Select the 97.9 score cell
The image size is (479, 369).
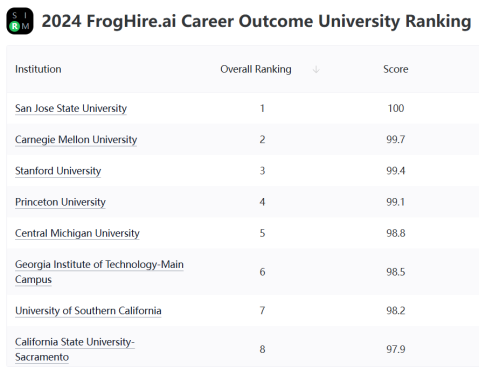[396, 349]
